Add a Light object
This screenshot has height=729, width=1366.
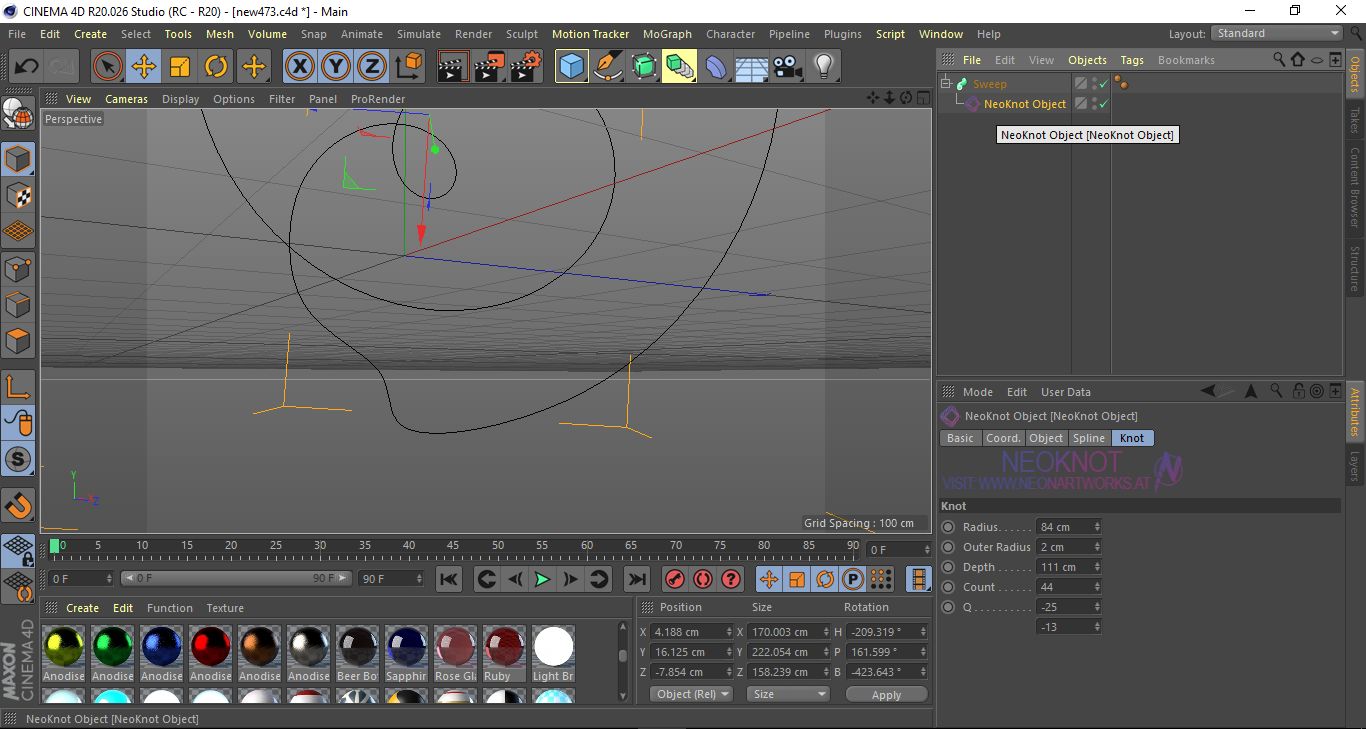[x=823, y=67]
